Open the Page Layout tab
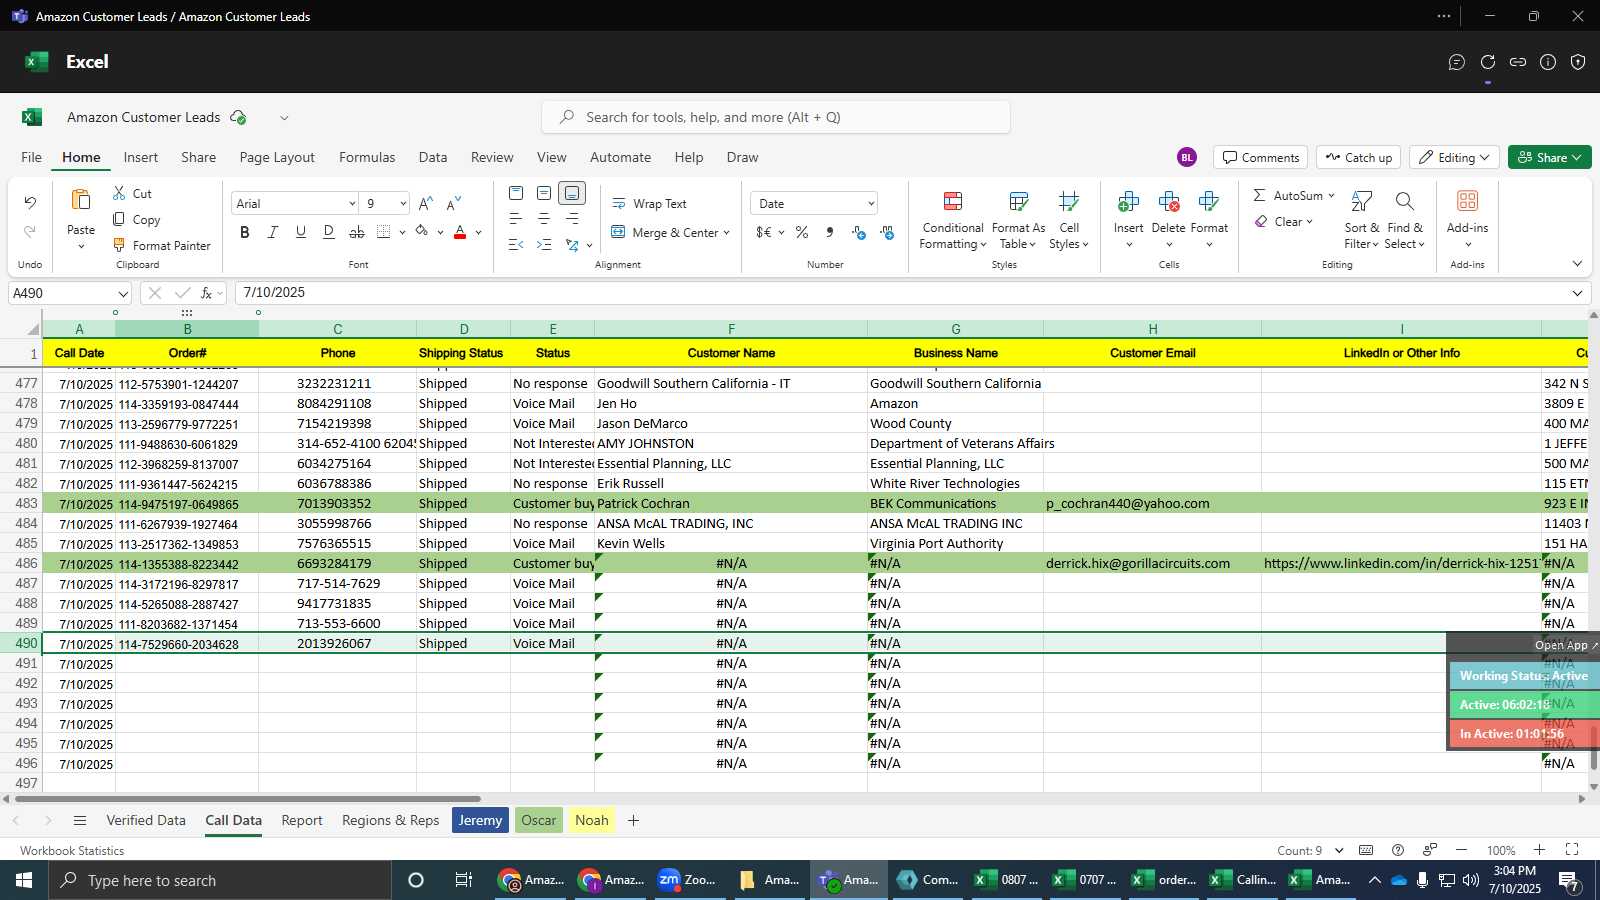This screenshot has width=1600, height=900. [x=277, y=157]
